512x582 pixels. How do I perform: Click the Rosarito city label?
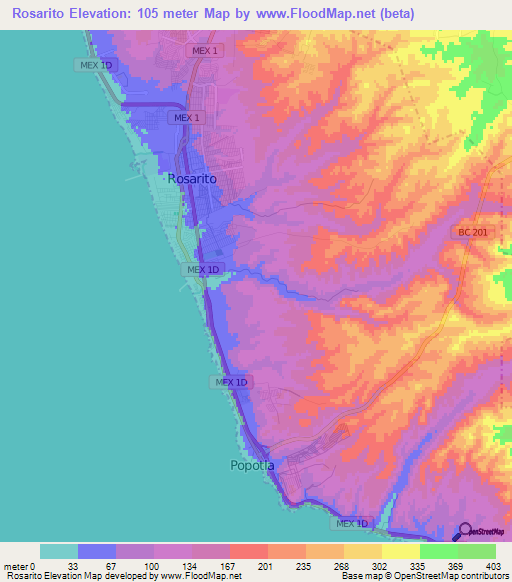coord(192,179)
